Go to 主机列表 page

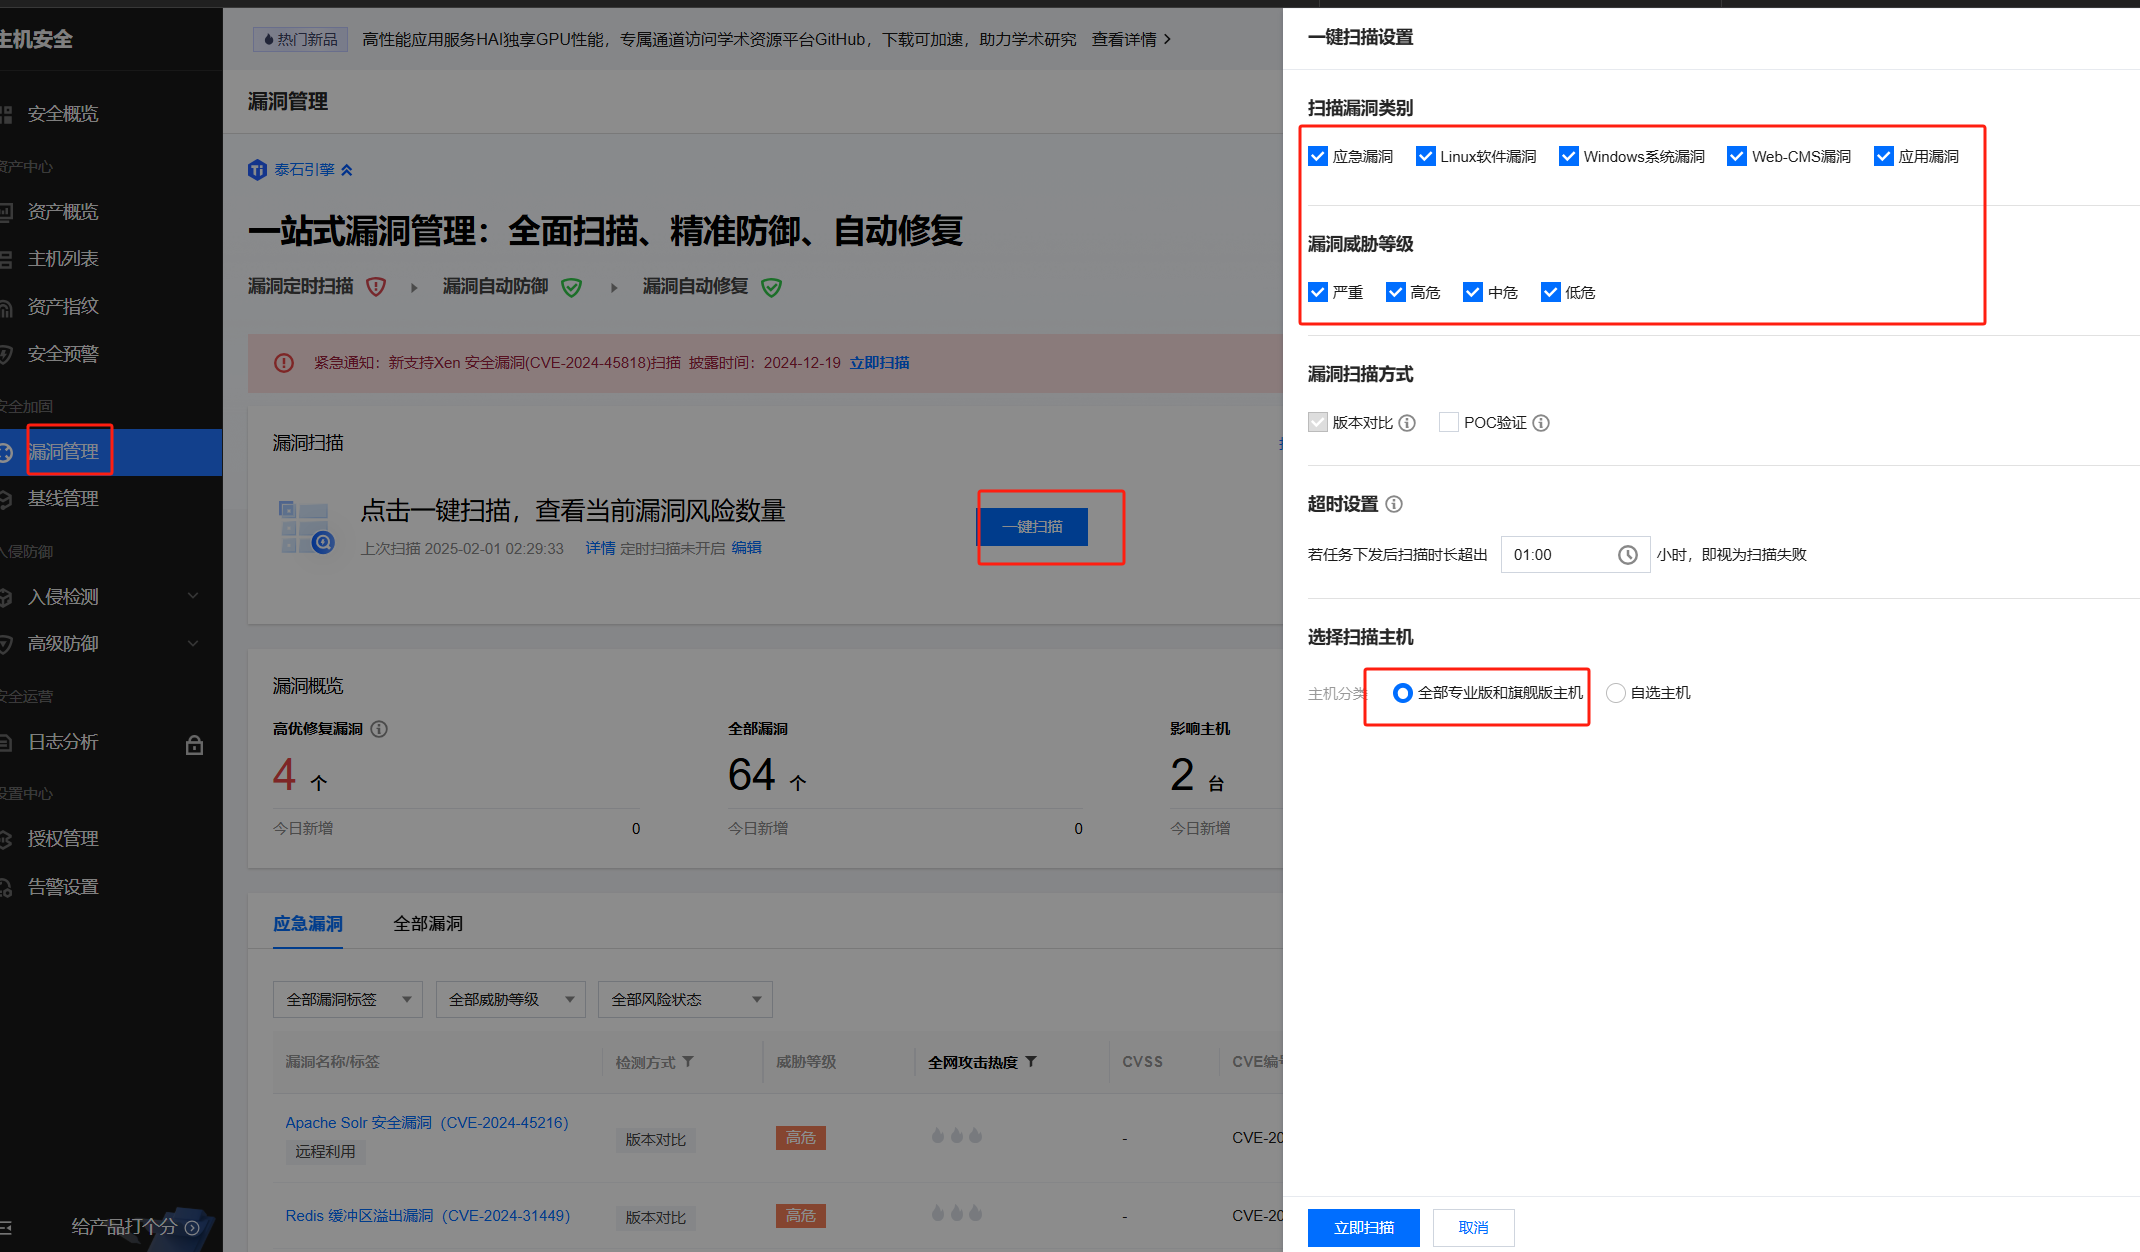click(x=63, y=259)
